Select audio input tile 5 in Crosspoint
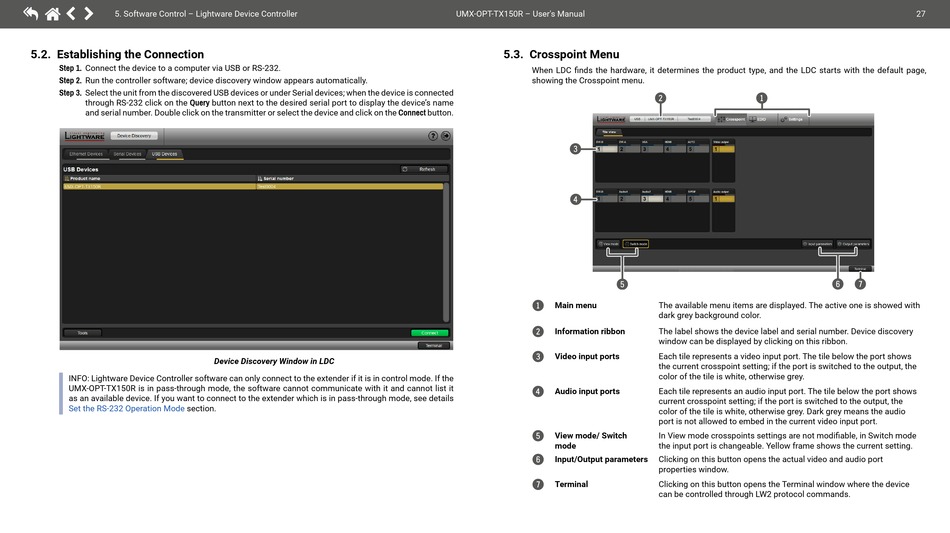 click(x=698, y=199)
